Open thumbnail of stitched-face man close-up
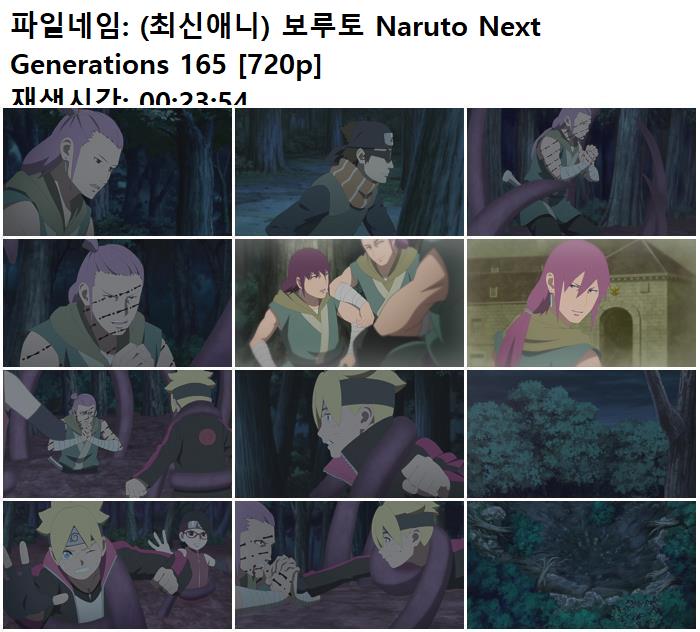The image size is (700, 632). [x=117, y=303]
